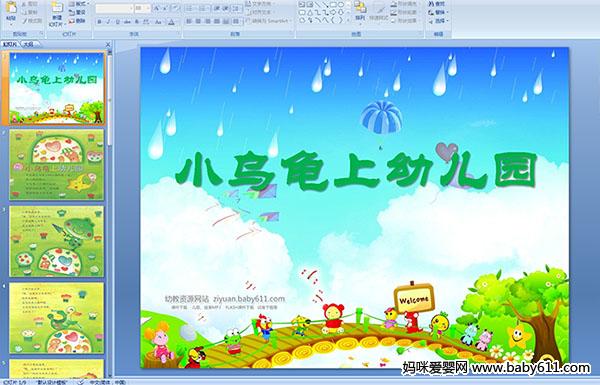Image resolution: width=600 pixels, height=385 pixels.
Task: Expand the Convert to SmartArt dropdown
Action: click(291, 21)
